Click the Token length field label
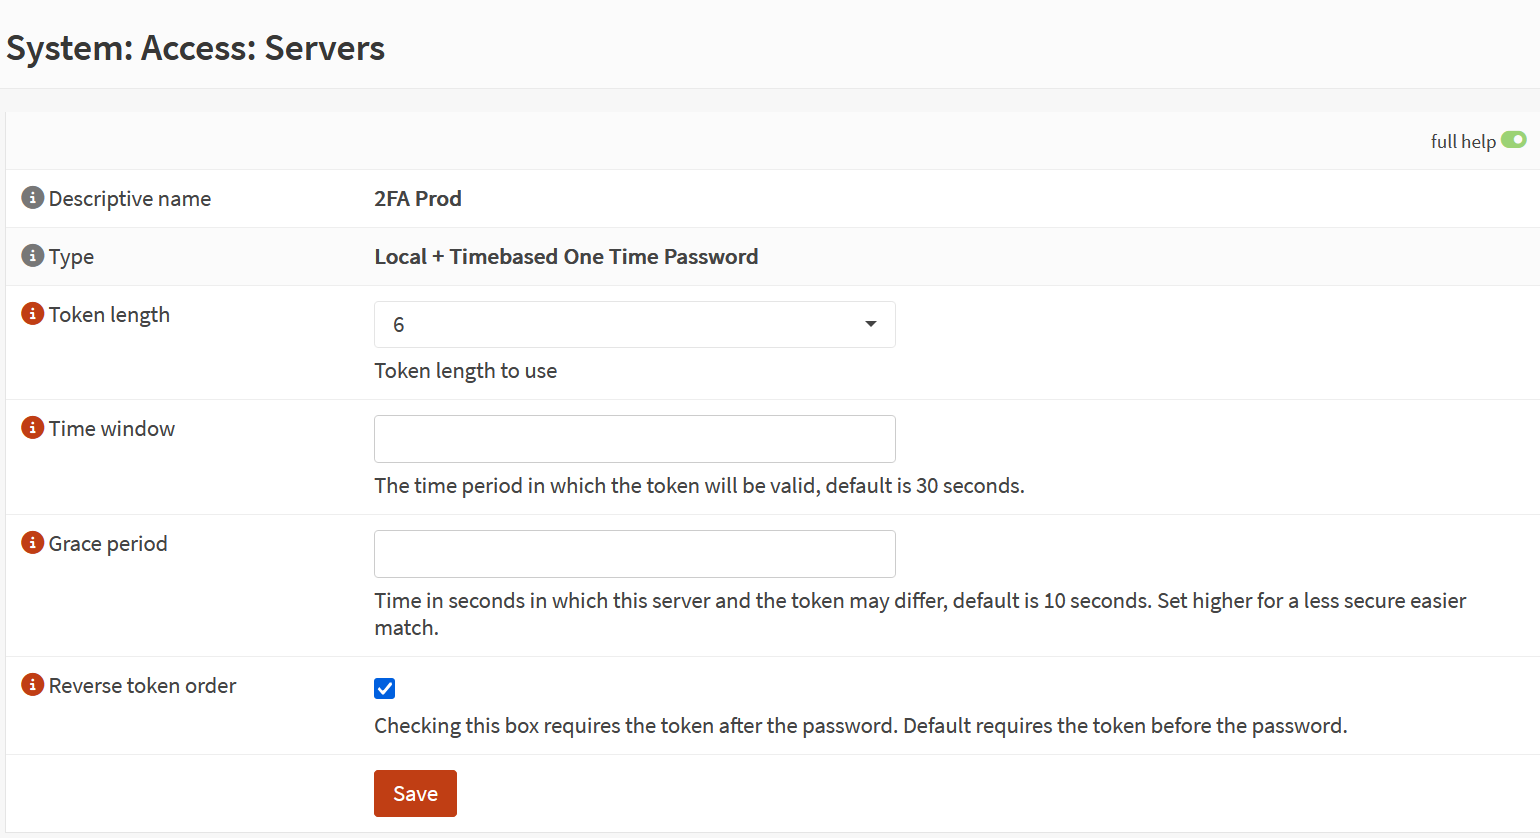Screen dimensions: 1540x838 [x=109, y=315]
